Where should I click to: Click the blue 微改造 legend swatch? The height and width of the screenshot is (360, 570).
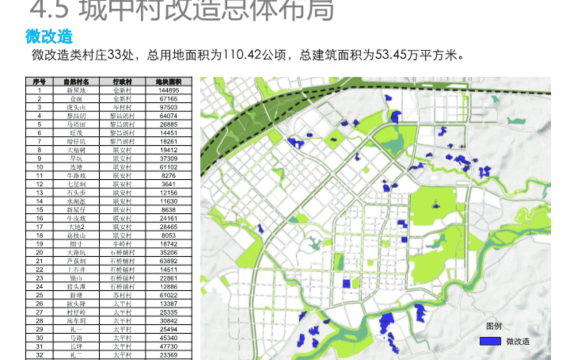[x=490, y=341]
